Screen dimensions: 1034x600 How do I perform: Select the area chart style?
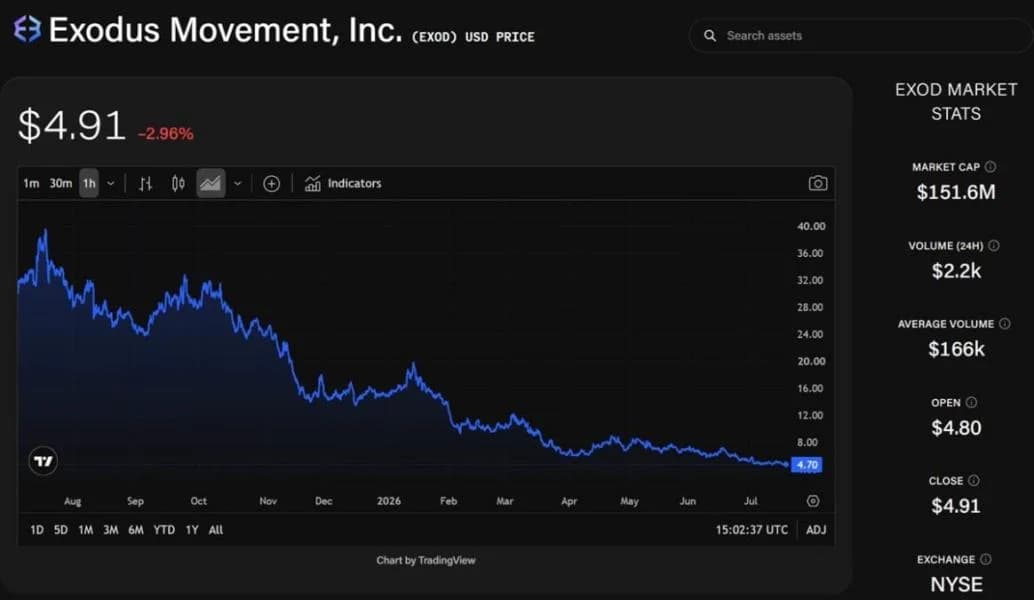pos(211,183)
